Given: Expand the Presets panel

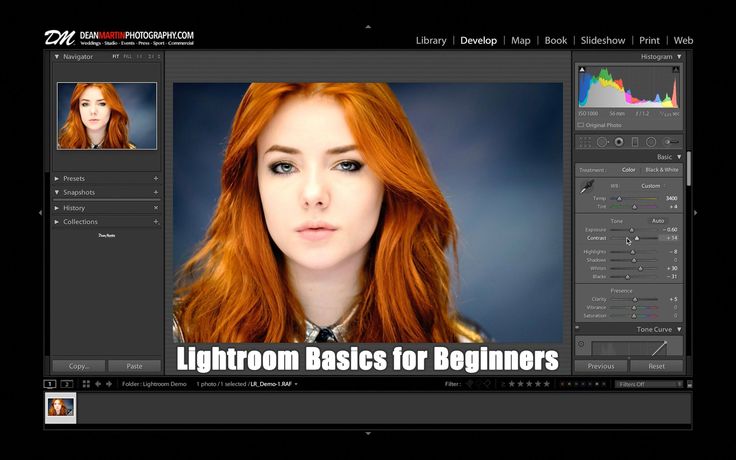Looking at the screenshot, I should coord(57,179).
